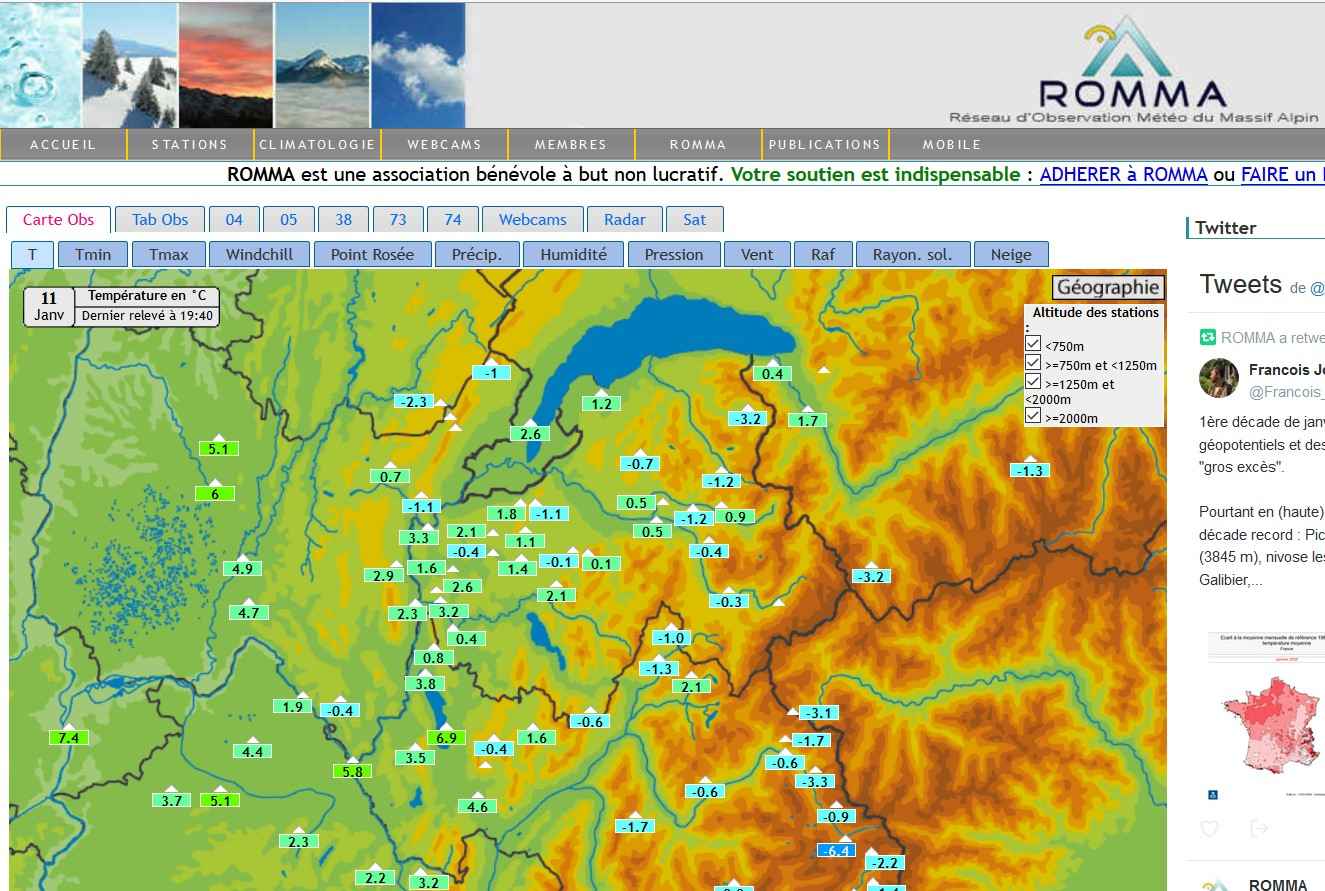
Task: Show Pression values on map
Action: [x=673, y=254]
